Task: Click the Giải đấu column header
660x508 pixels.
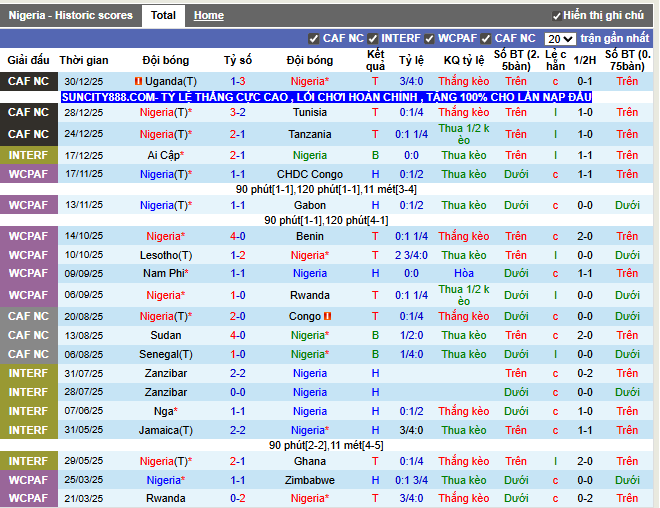Action: click(29, 60)
